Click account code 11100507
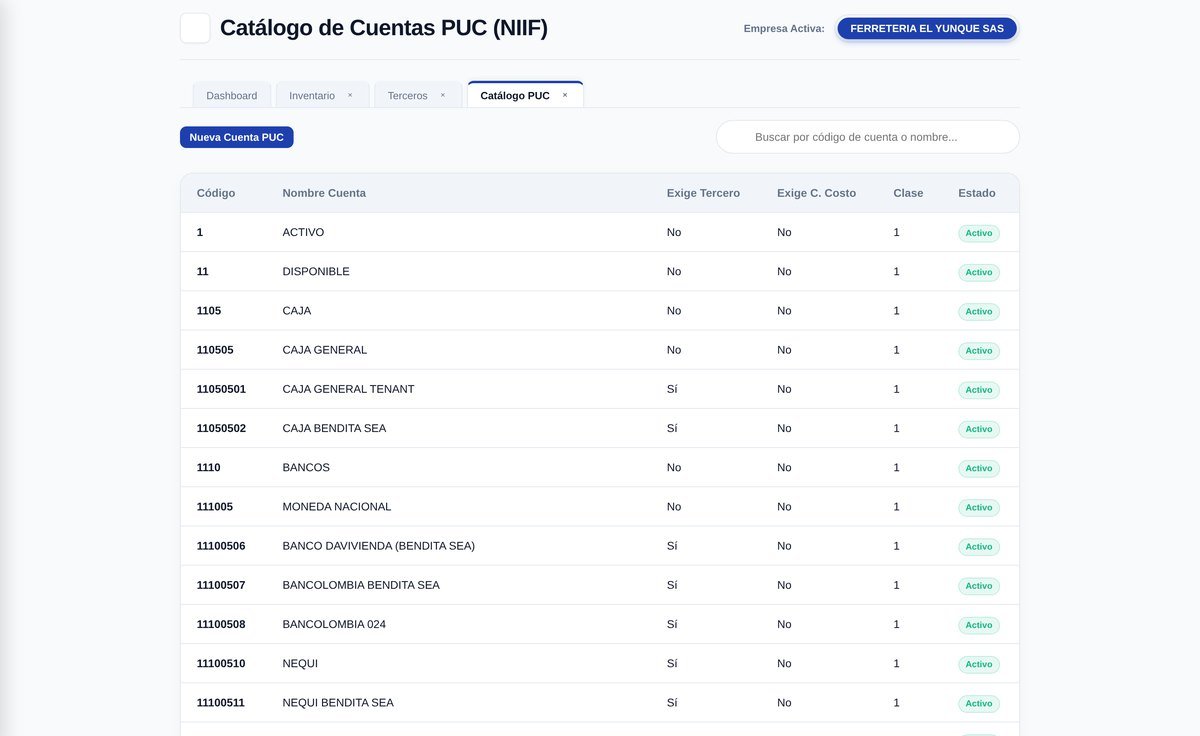This screenshot has height=736, width=1200. coord(221,585)
